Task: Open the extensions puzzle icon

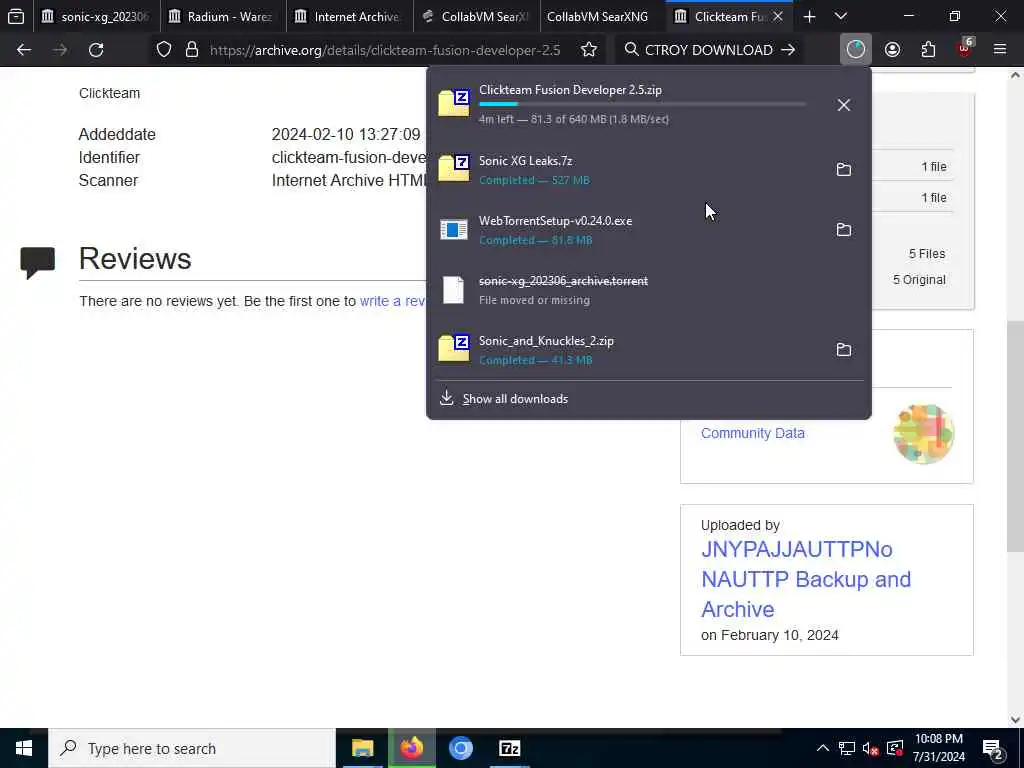Action: point(928,50)
